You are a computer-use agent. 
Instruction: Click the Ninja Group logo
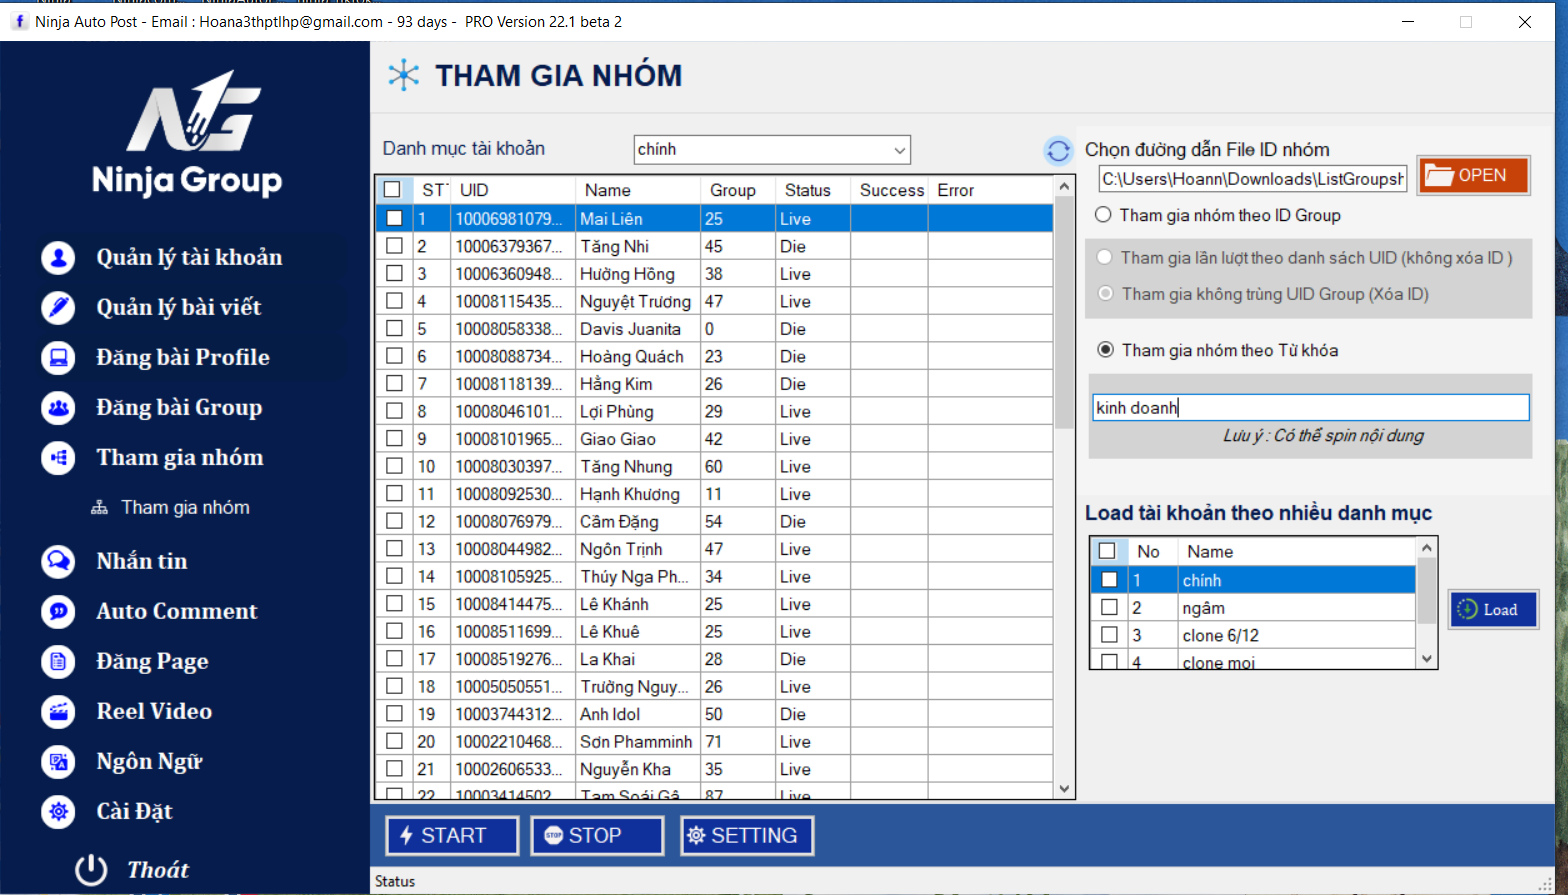click(x=187, y=133)
